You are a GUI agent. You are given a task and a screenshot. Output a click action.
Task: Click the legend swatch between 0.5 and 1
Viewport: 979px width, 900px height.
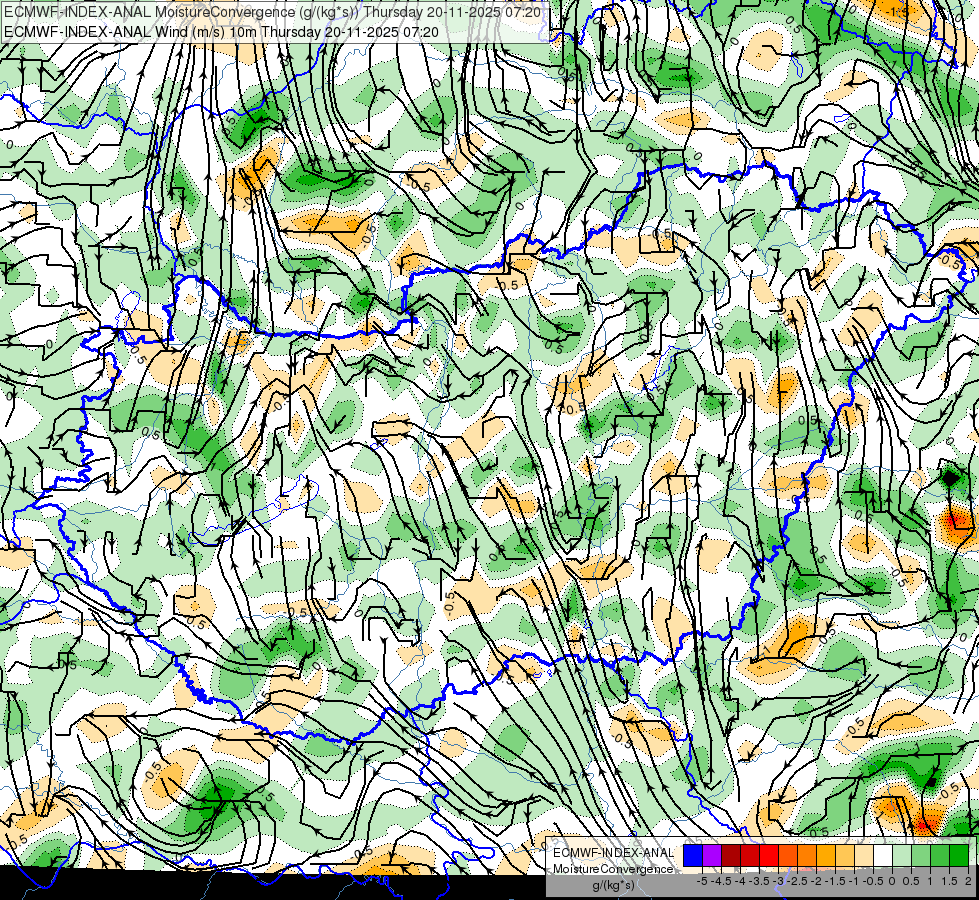pos(921,856)
